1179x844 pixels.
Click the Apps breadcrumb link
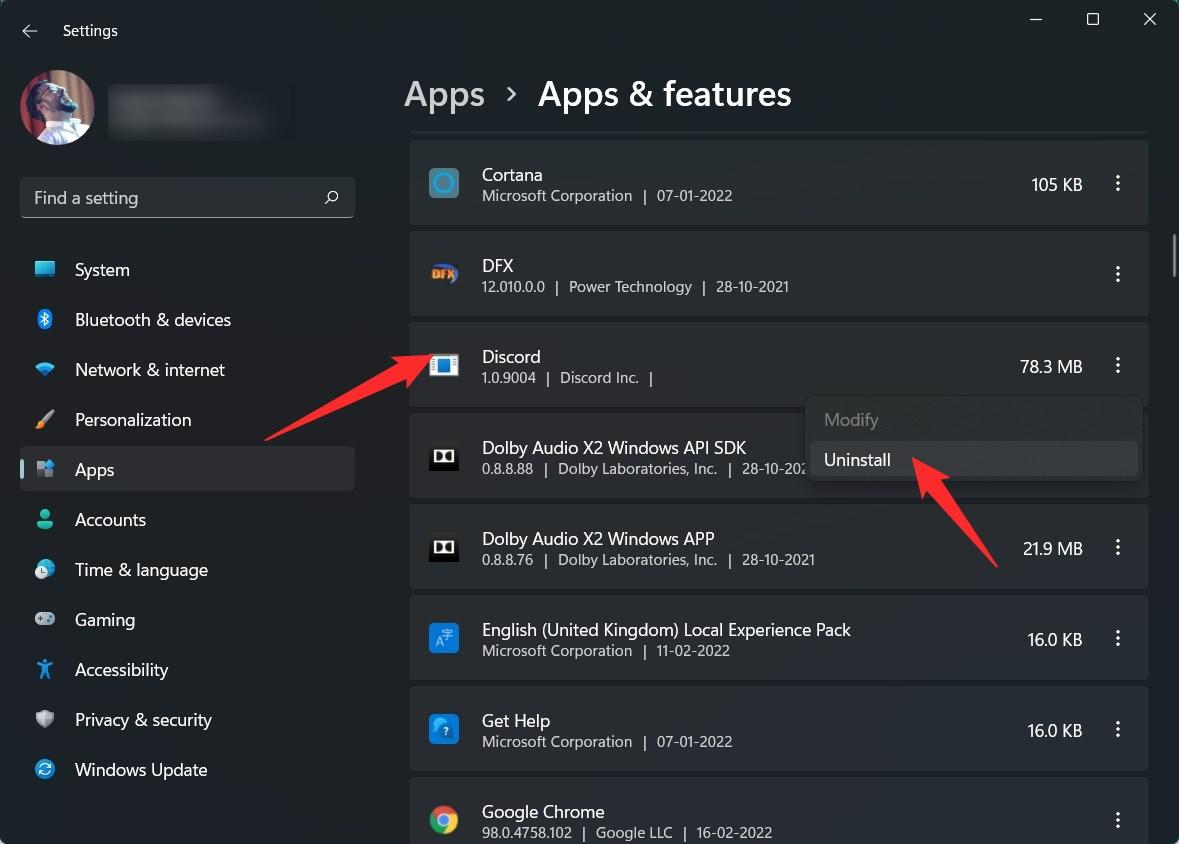444,95
